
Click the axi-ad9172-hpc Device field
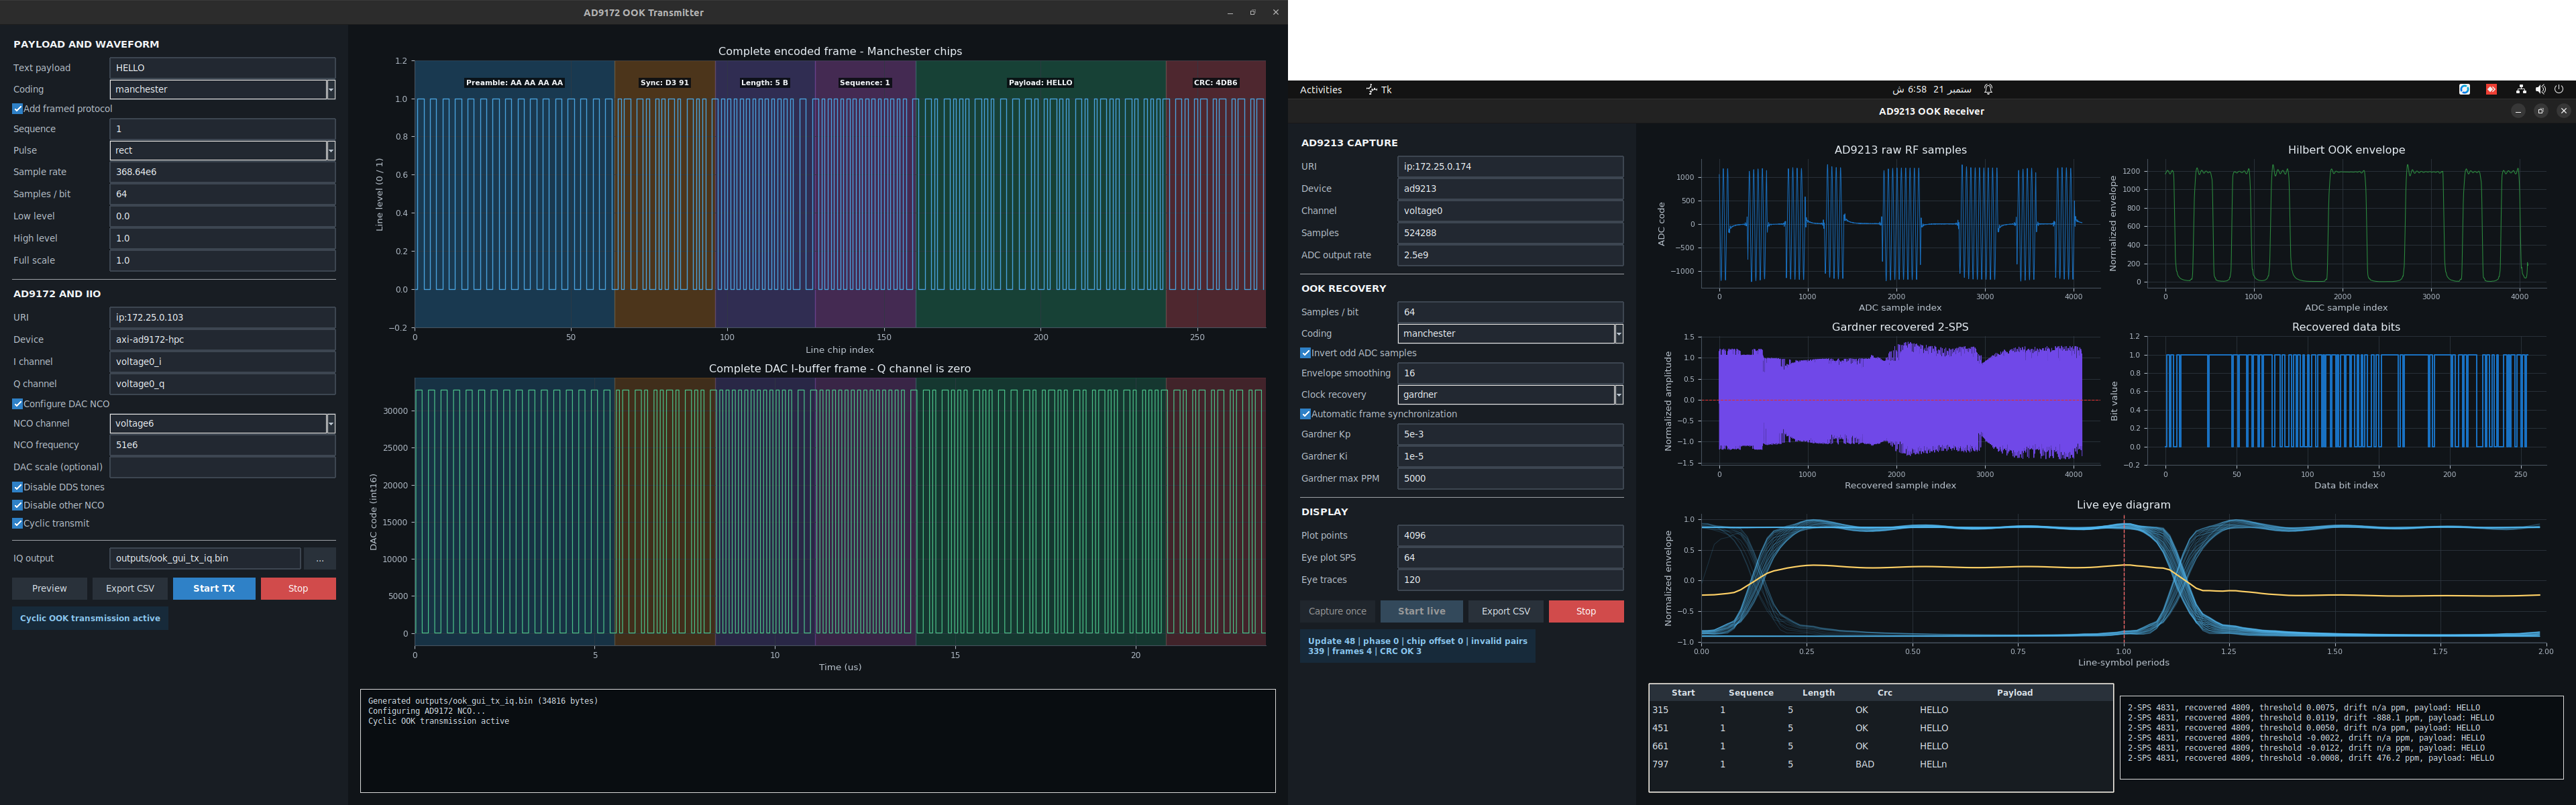tap(222, 339)
